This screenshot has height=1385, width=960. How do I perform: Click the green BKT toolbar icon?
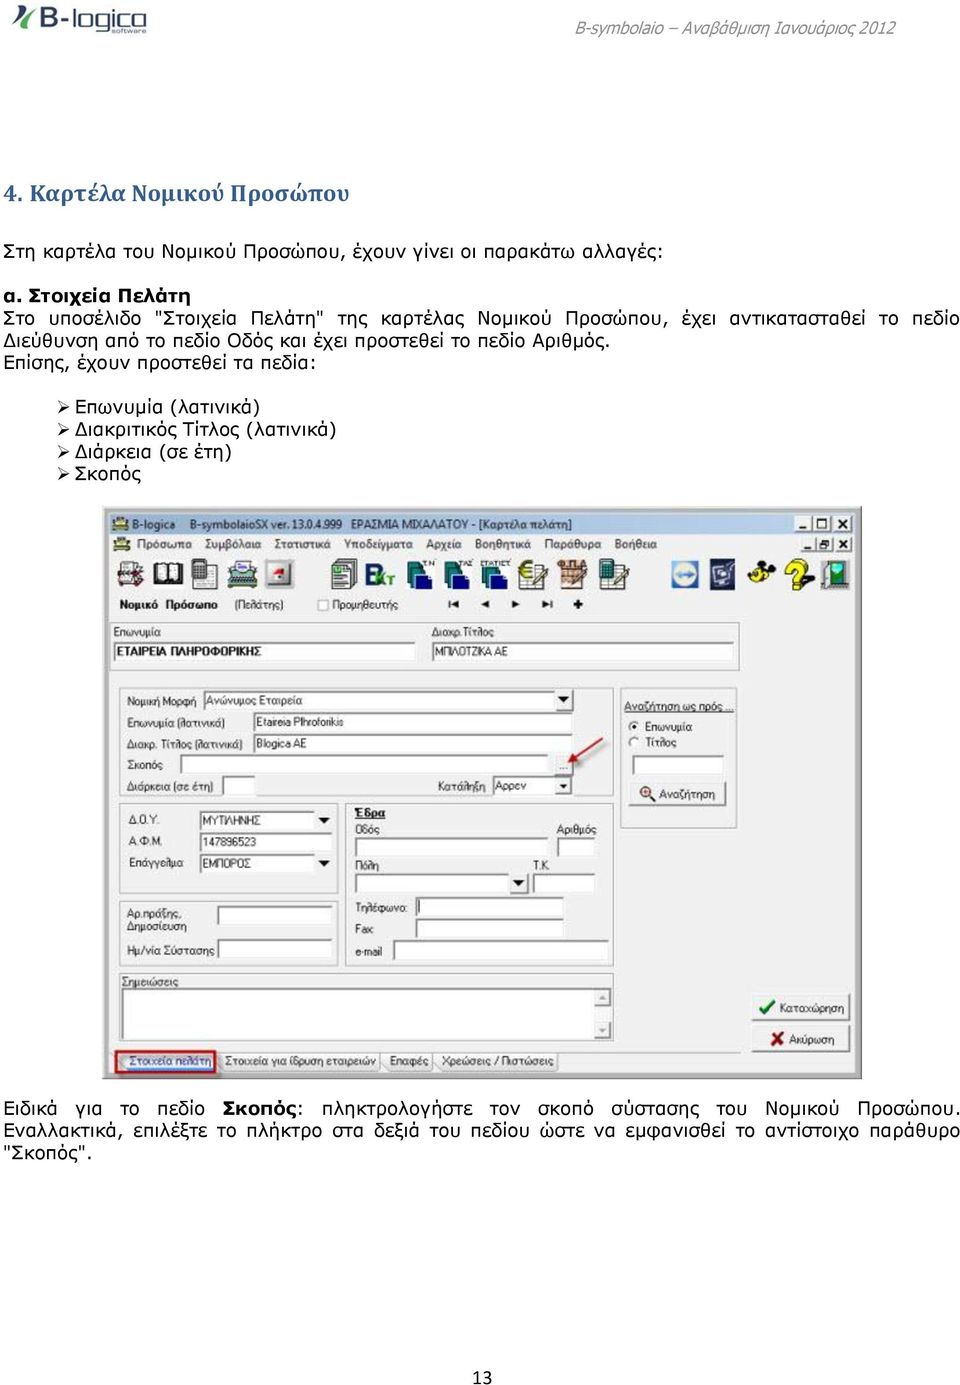tap(380, 574)
